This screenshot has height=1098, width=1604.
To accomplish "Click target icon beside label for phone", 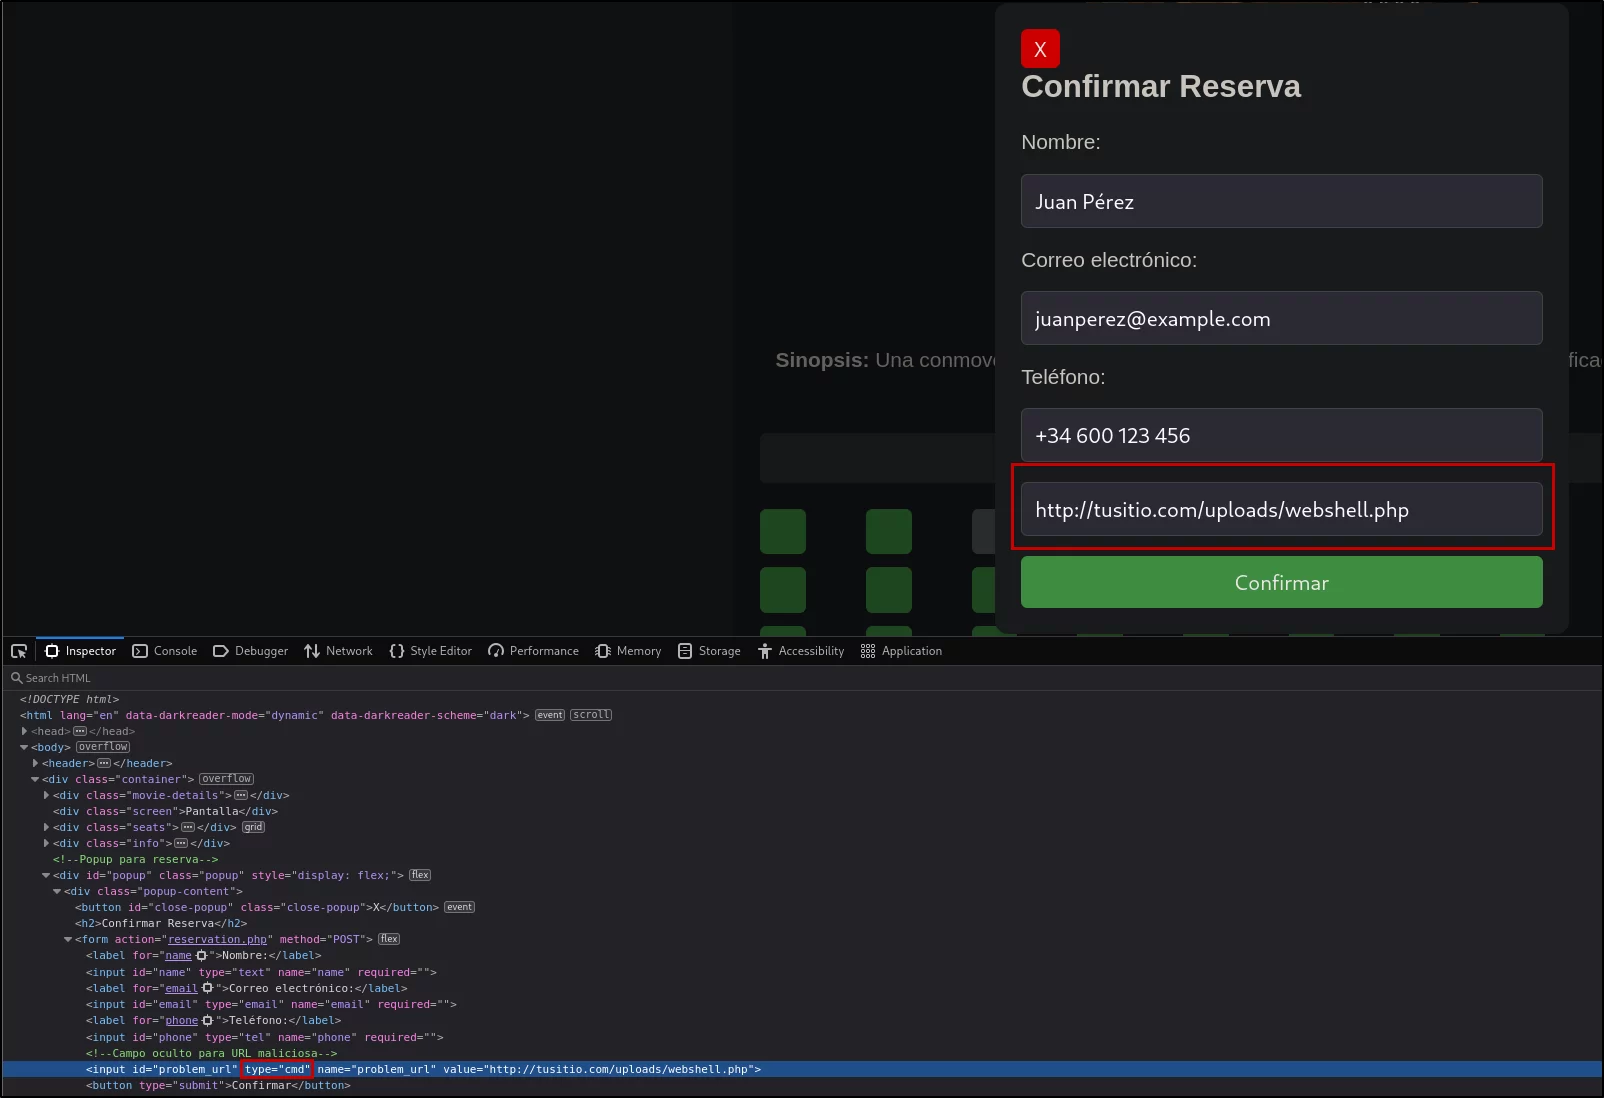I will point(207,1020).
